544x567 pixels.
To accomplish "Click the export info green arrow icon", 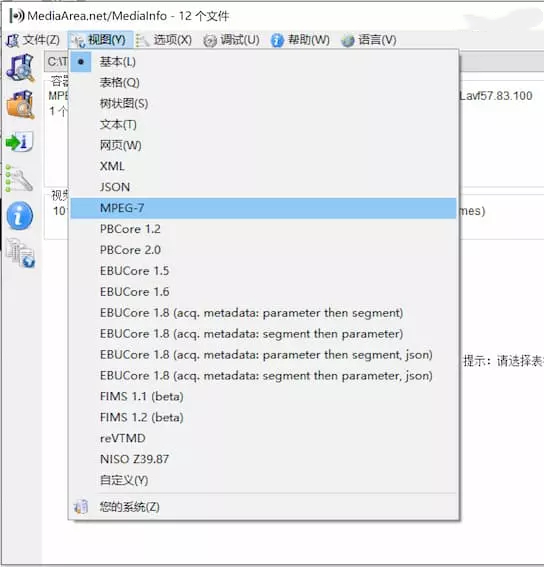I will click(20, 141).
